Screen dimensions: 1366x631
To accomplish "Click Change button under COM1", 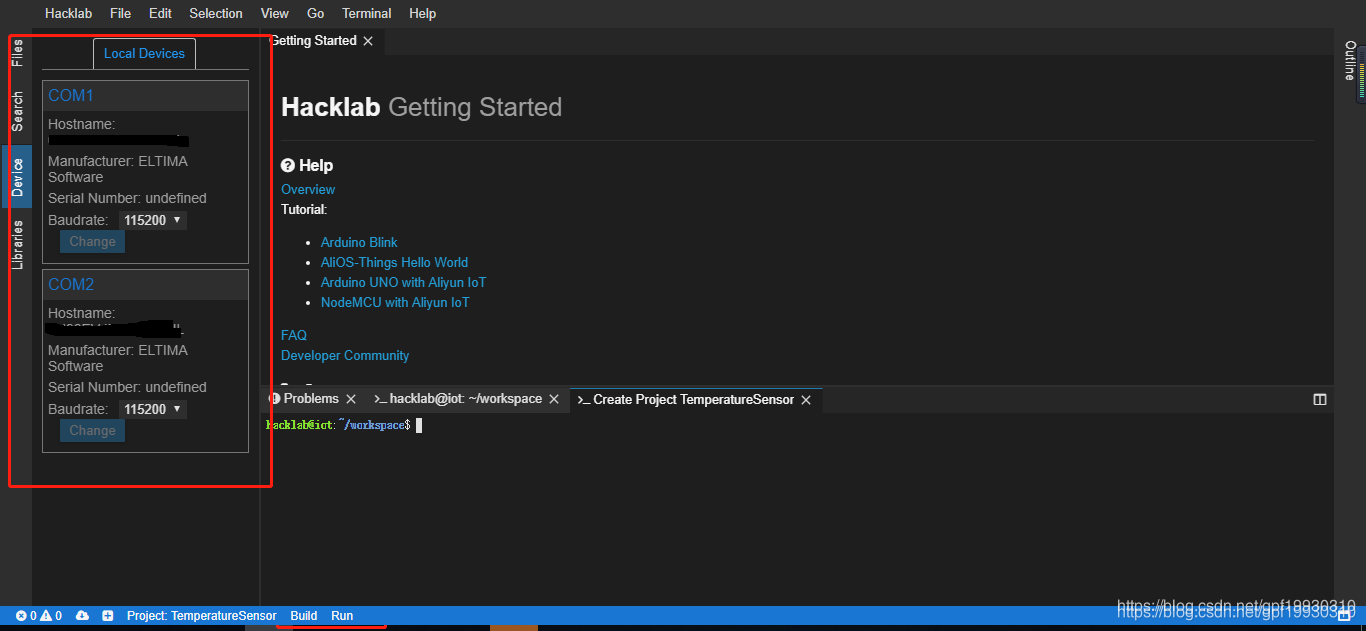I will 92,241.
